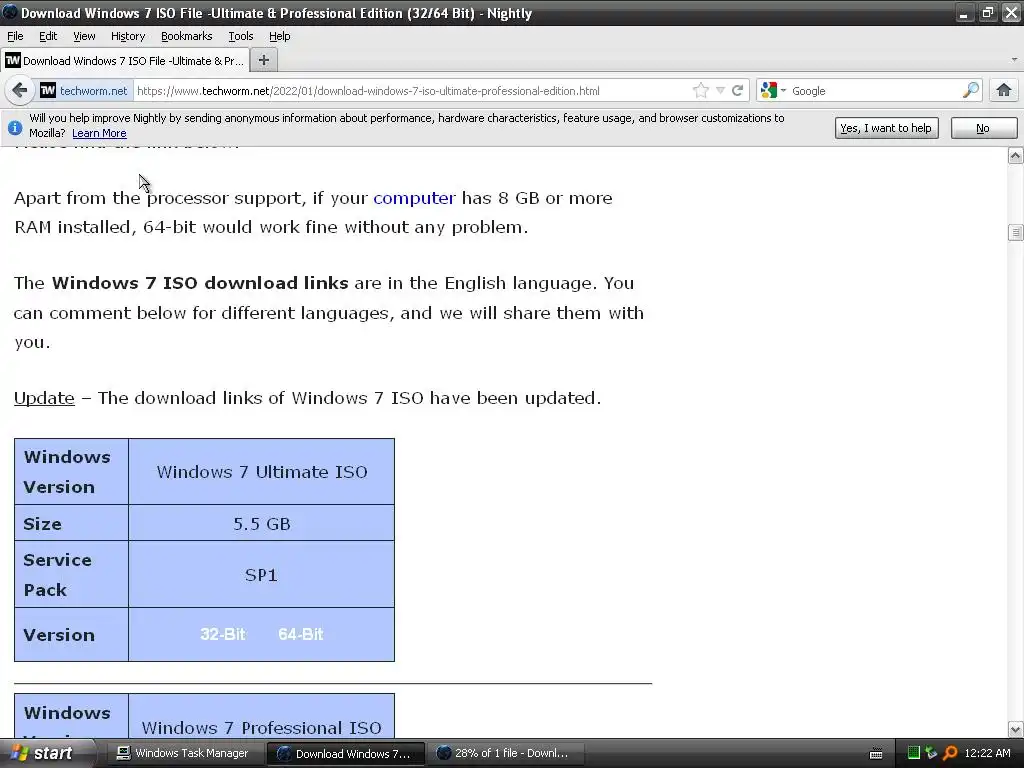Click the Windows 7 Ultimate ISO cell
The image size is (1024, 768).
click(x=261, y=472)
